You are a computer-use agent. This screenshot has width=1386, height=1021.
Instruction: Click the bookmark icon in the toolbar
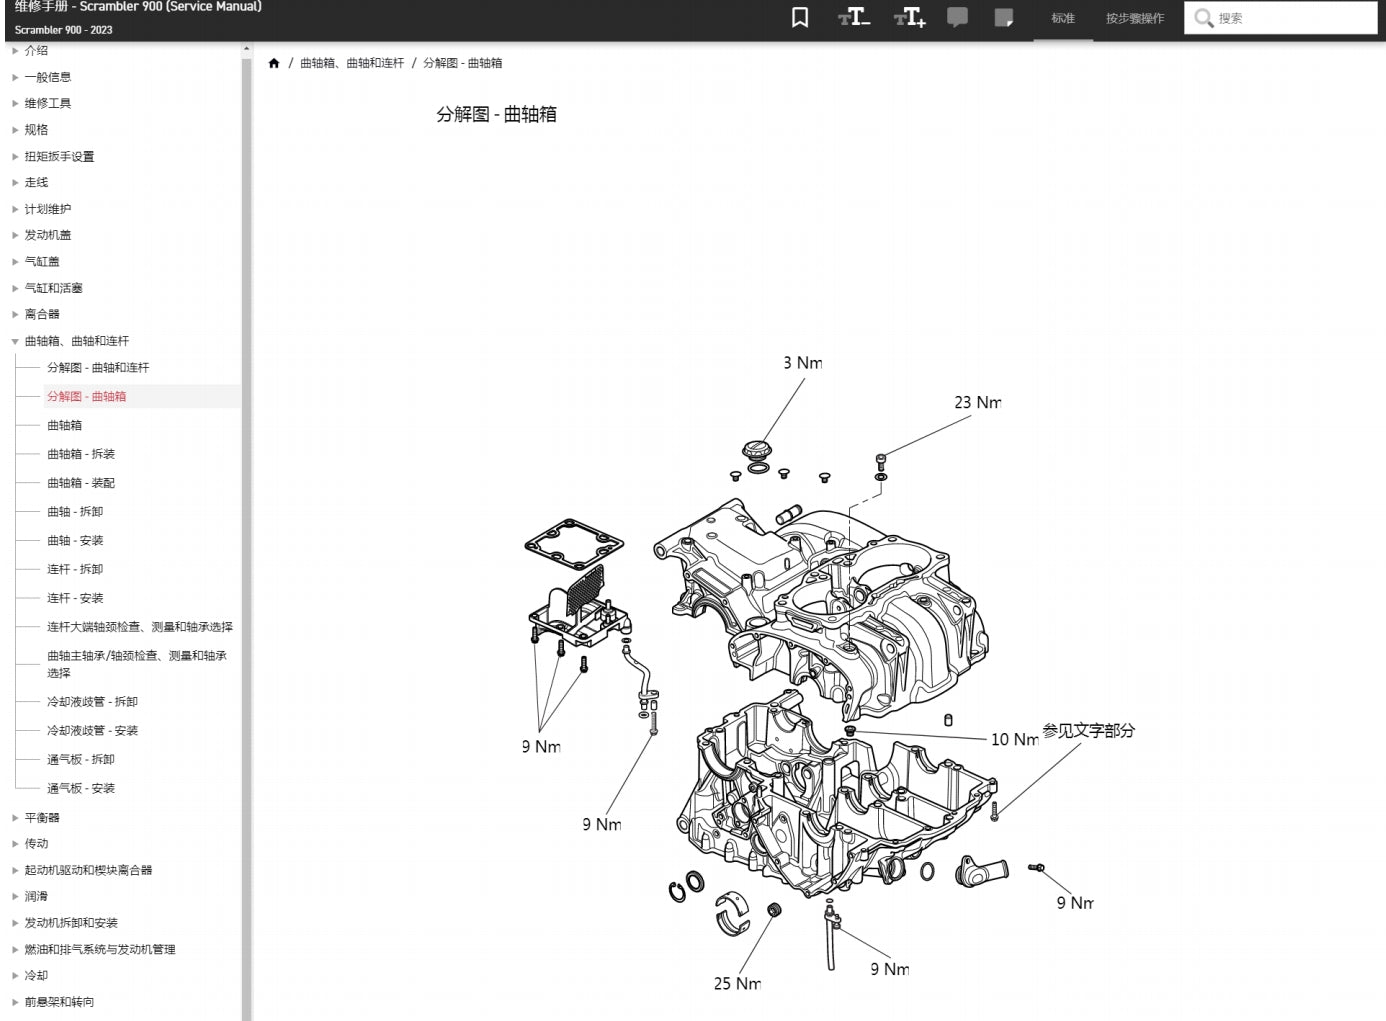pyautogui.click(x=798, y=17)
